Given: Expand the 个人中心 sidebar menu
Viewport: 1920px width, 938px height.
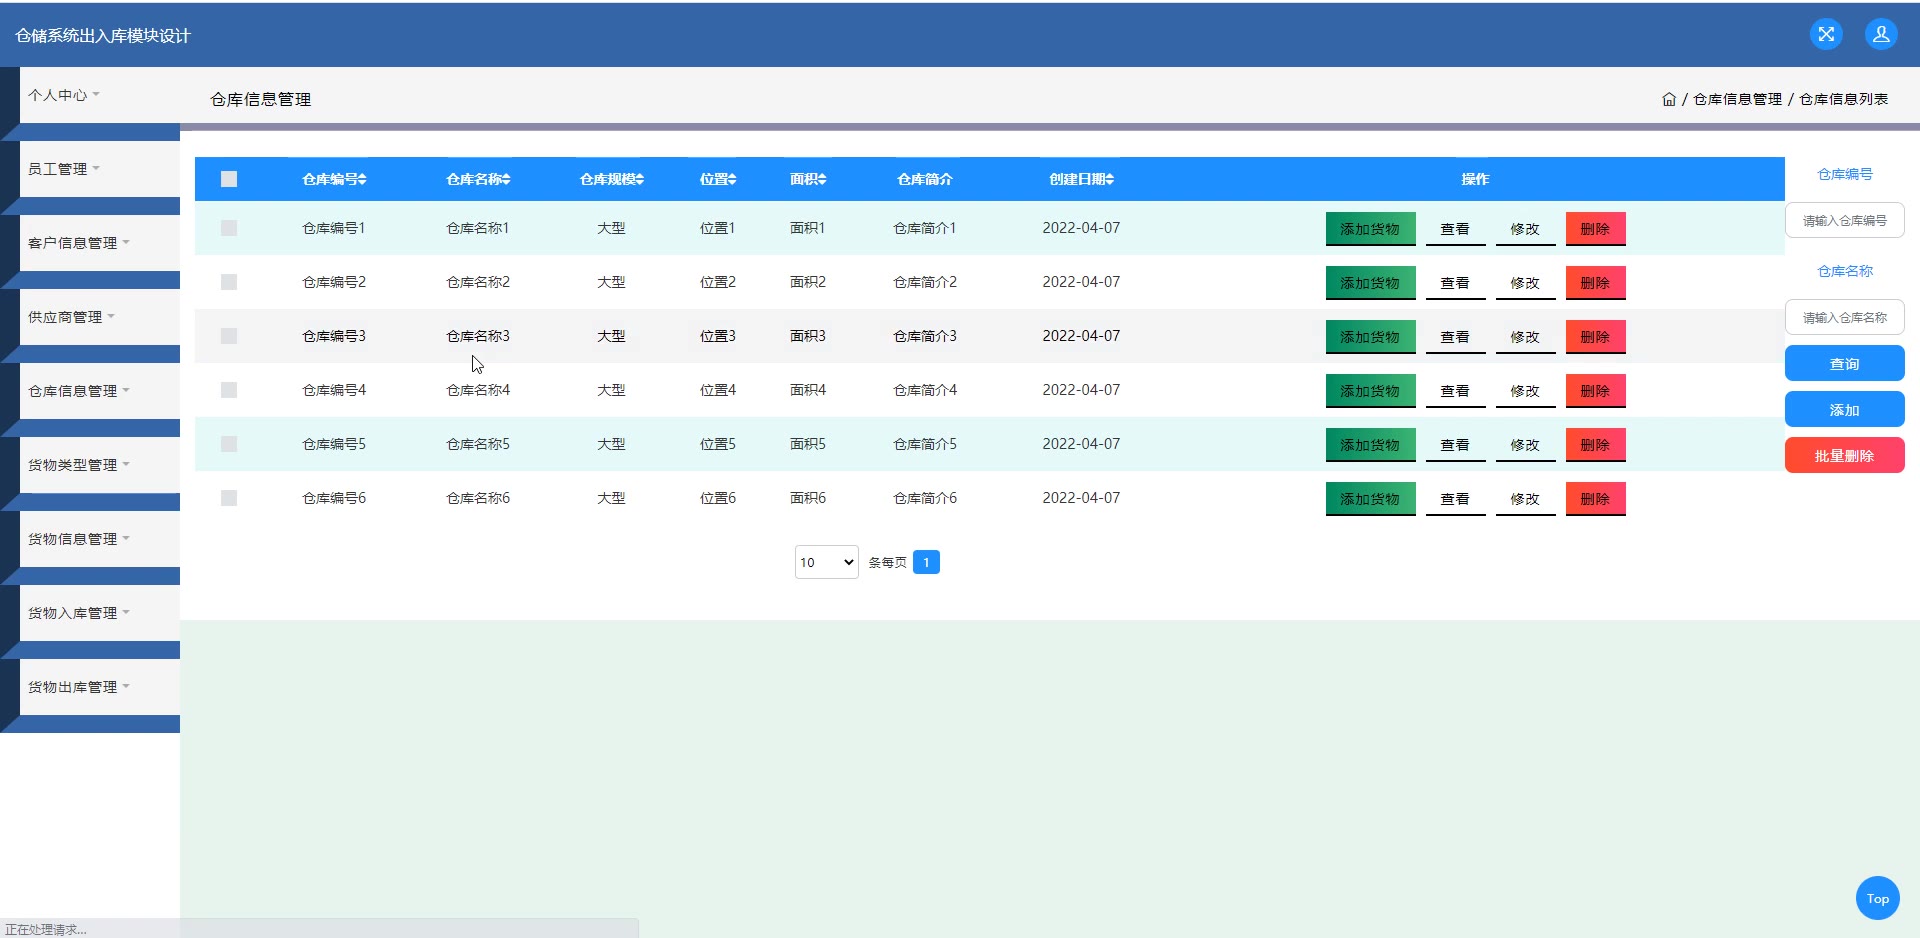Looking at the screenshot, I should pyautogui.click(x=64, y=95).
